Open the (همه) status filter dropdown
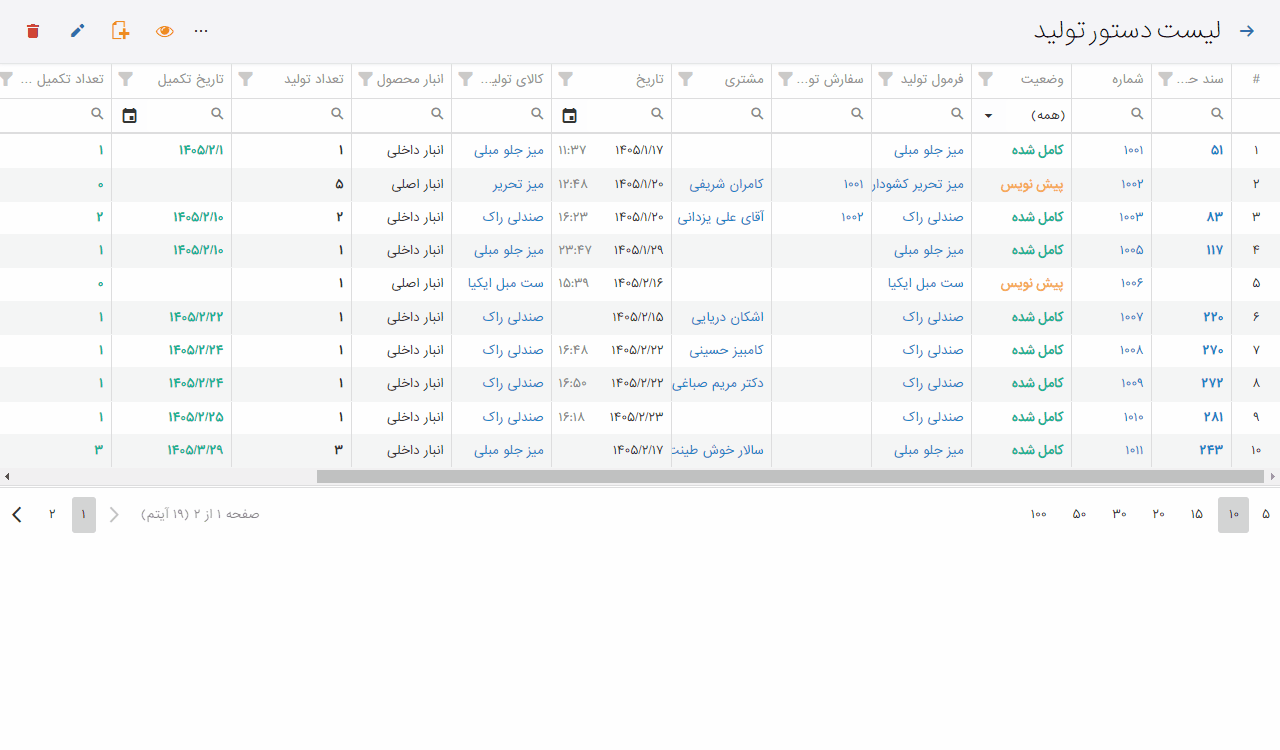 1022,115
